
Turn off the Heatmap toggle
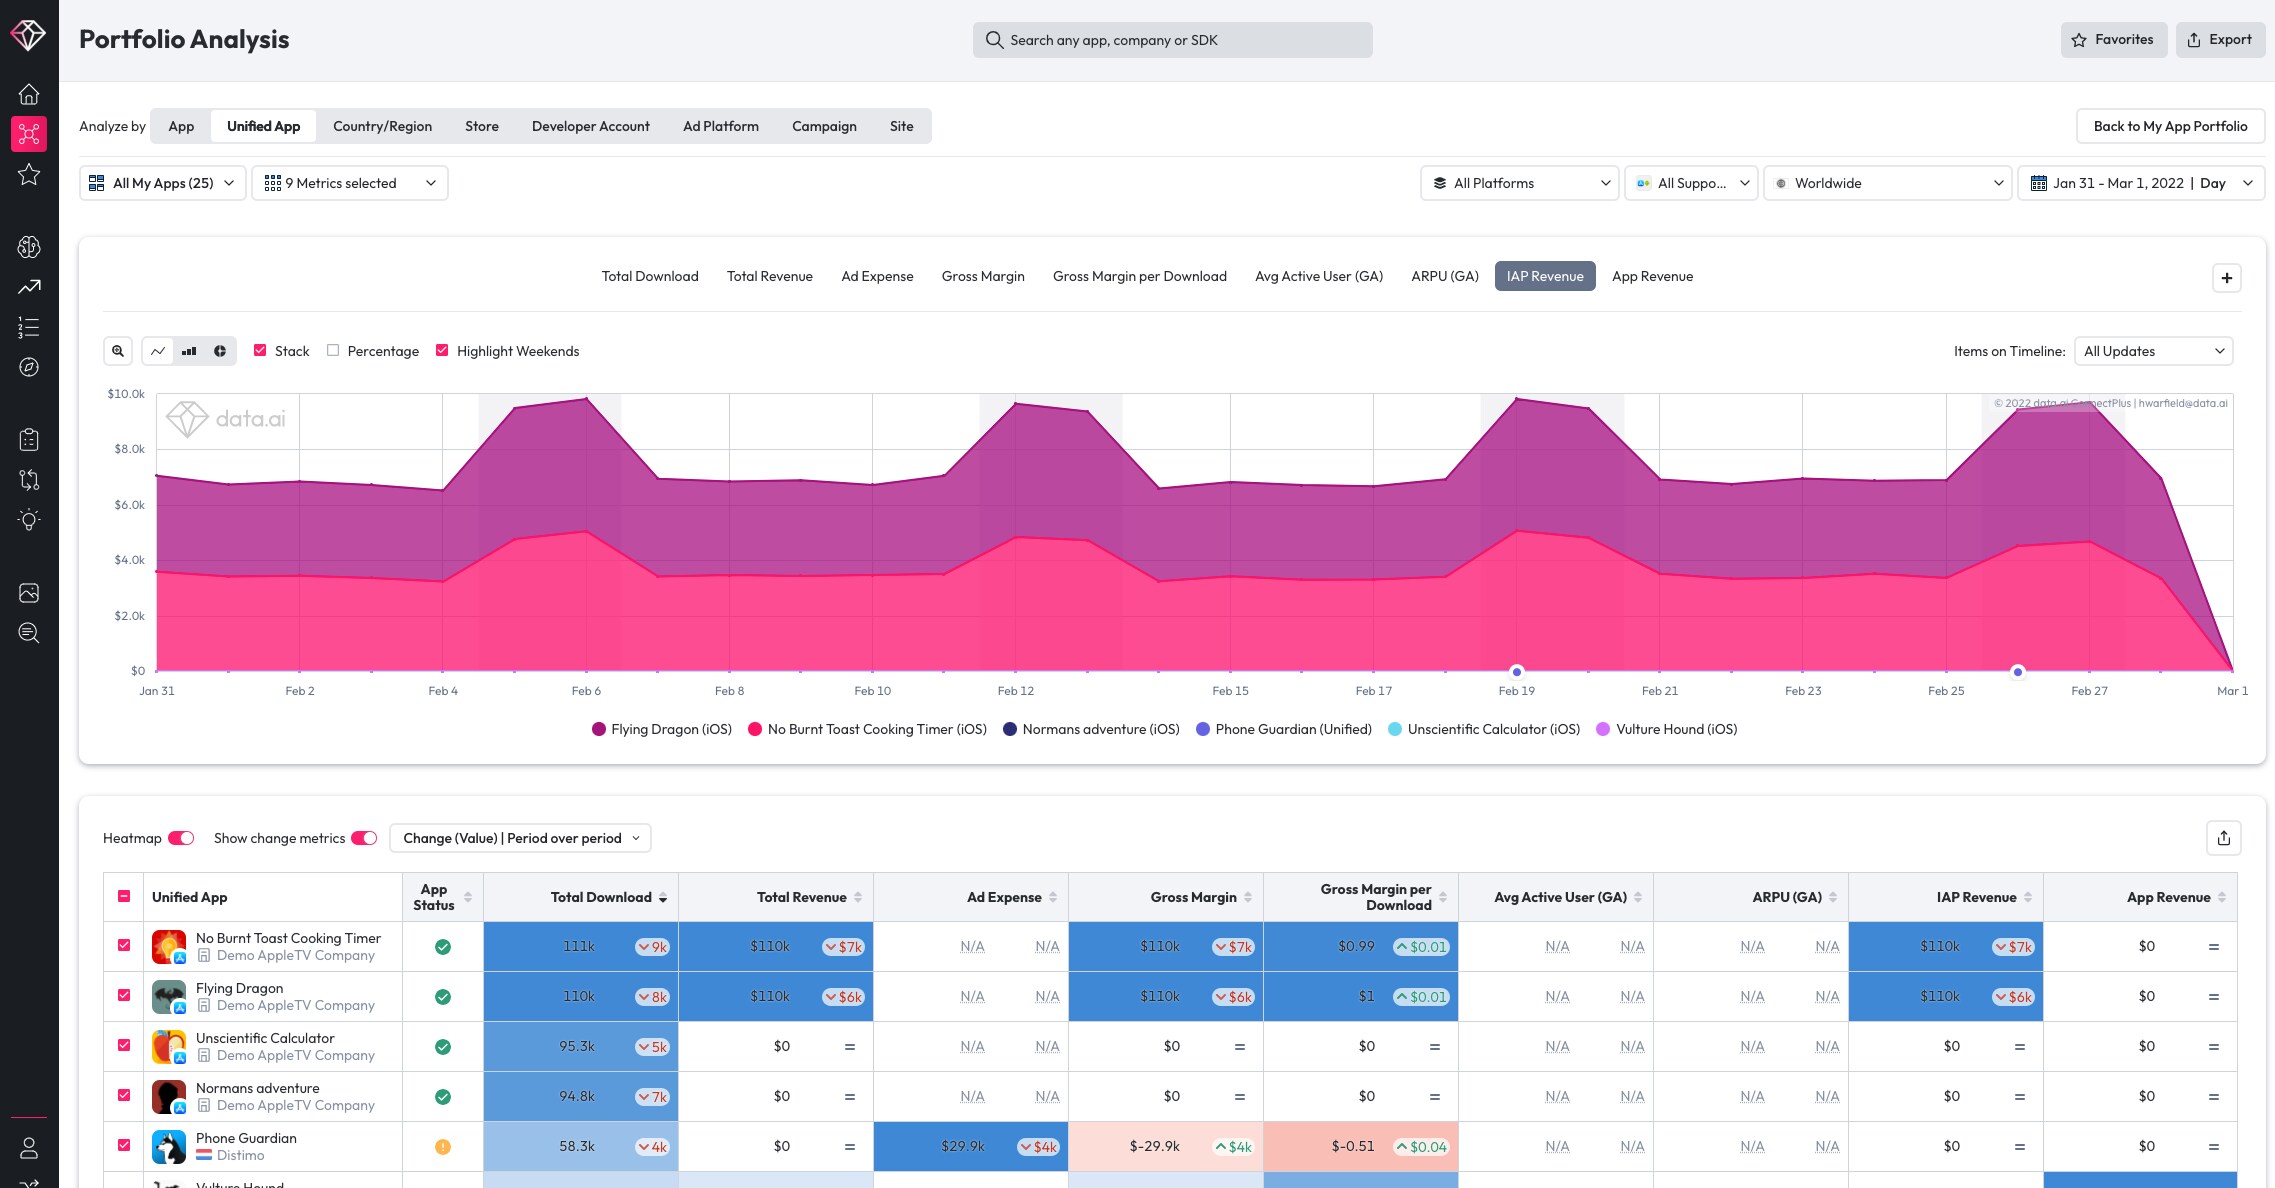181,838
